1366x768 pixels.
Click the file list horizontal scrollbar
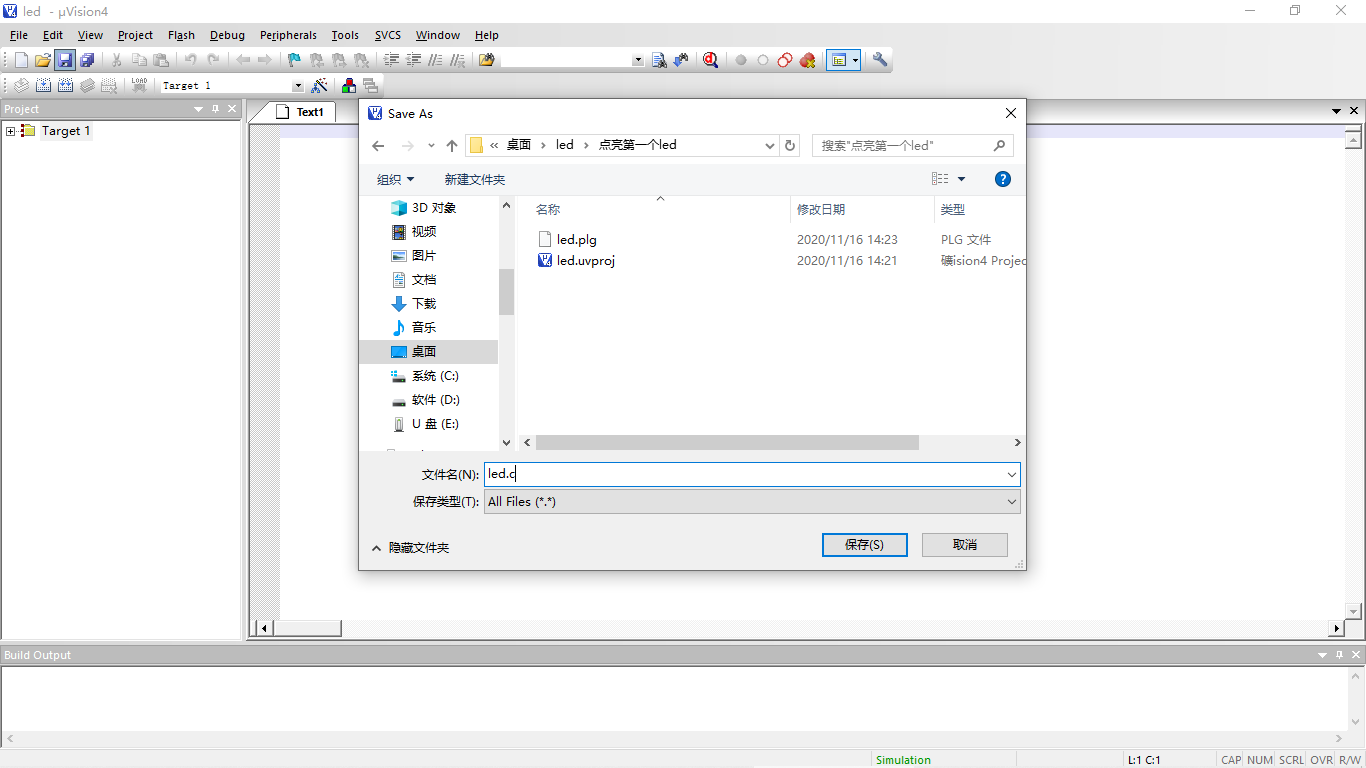(727, 442)
